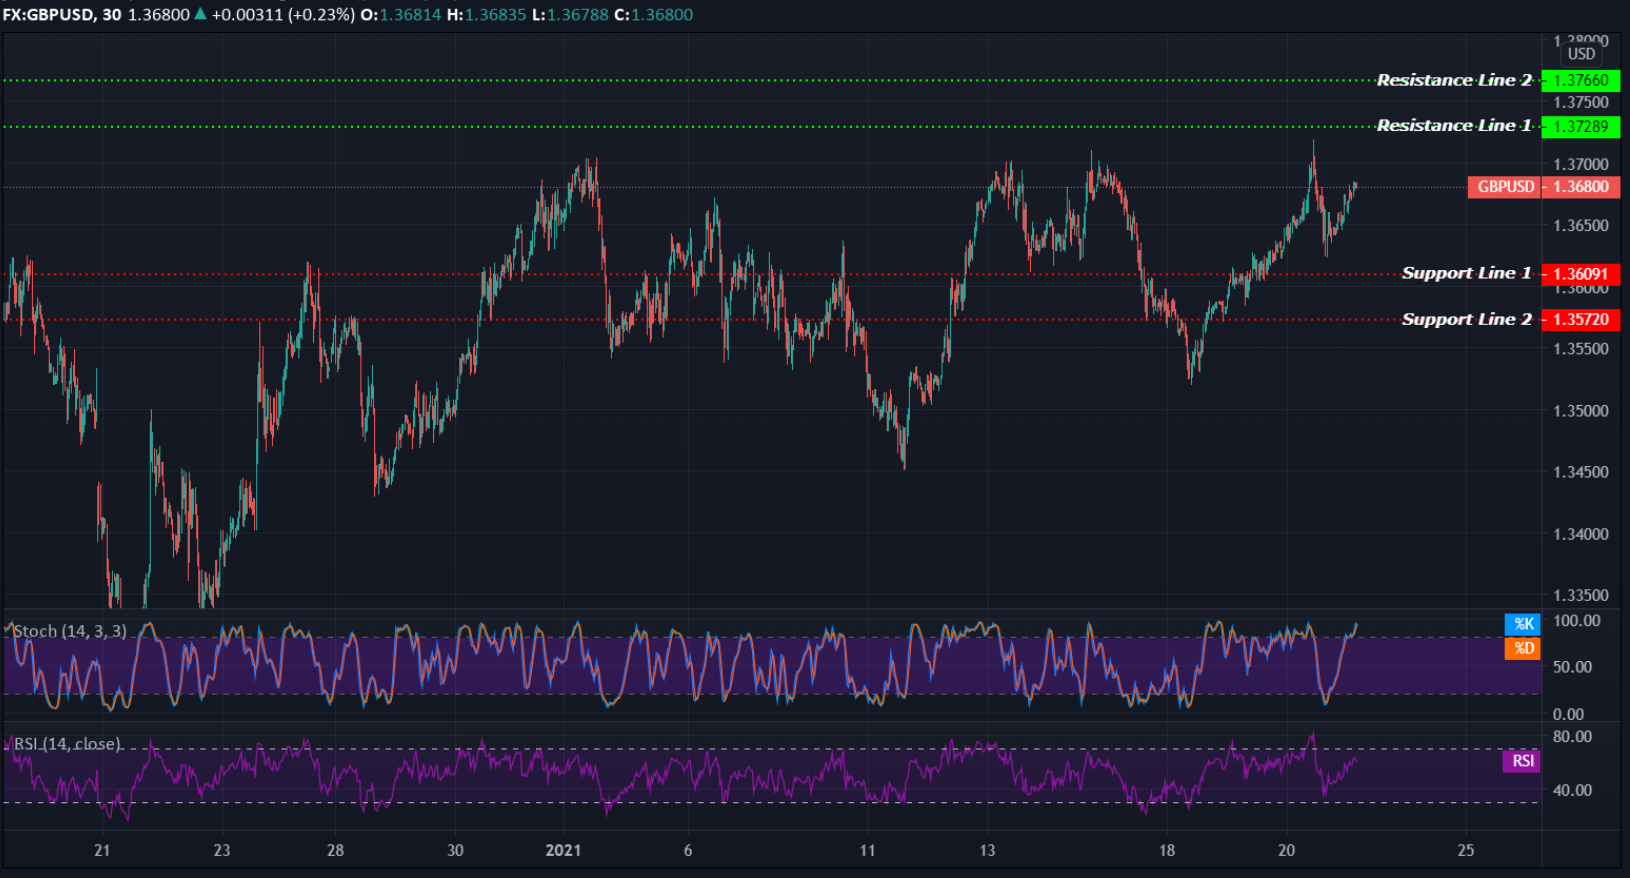Click the 1.35720 red price tag
The height and width of the screenshot is (878, 1630).
(1581, 320)
